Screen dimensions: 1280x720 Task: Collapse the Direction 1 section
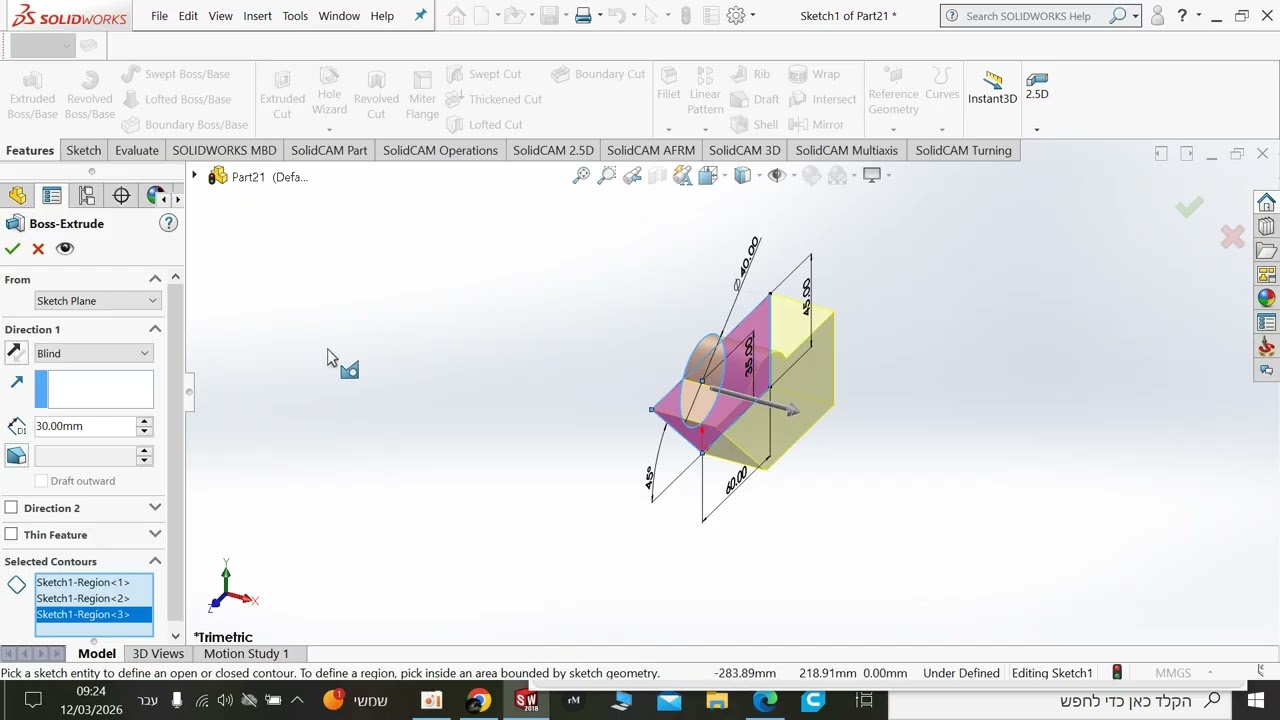tap(155, 329)
